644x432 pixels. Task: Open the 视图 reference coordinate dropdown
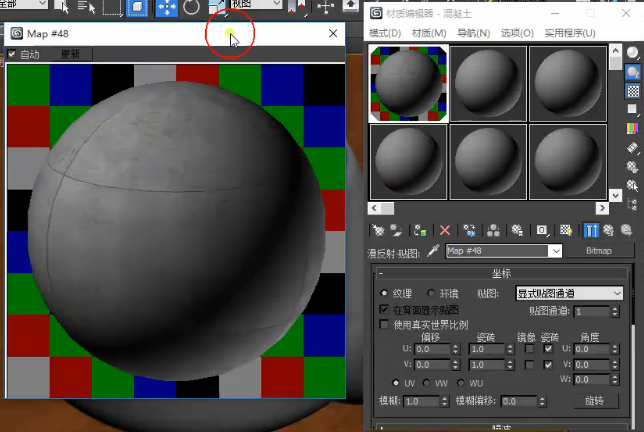[x=256, y=4]
